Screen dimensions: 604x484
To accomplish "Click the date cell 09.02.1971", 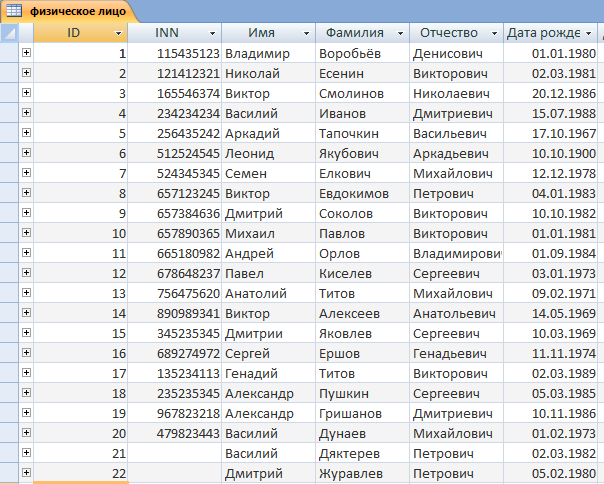I will point(550,293).
